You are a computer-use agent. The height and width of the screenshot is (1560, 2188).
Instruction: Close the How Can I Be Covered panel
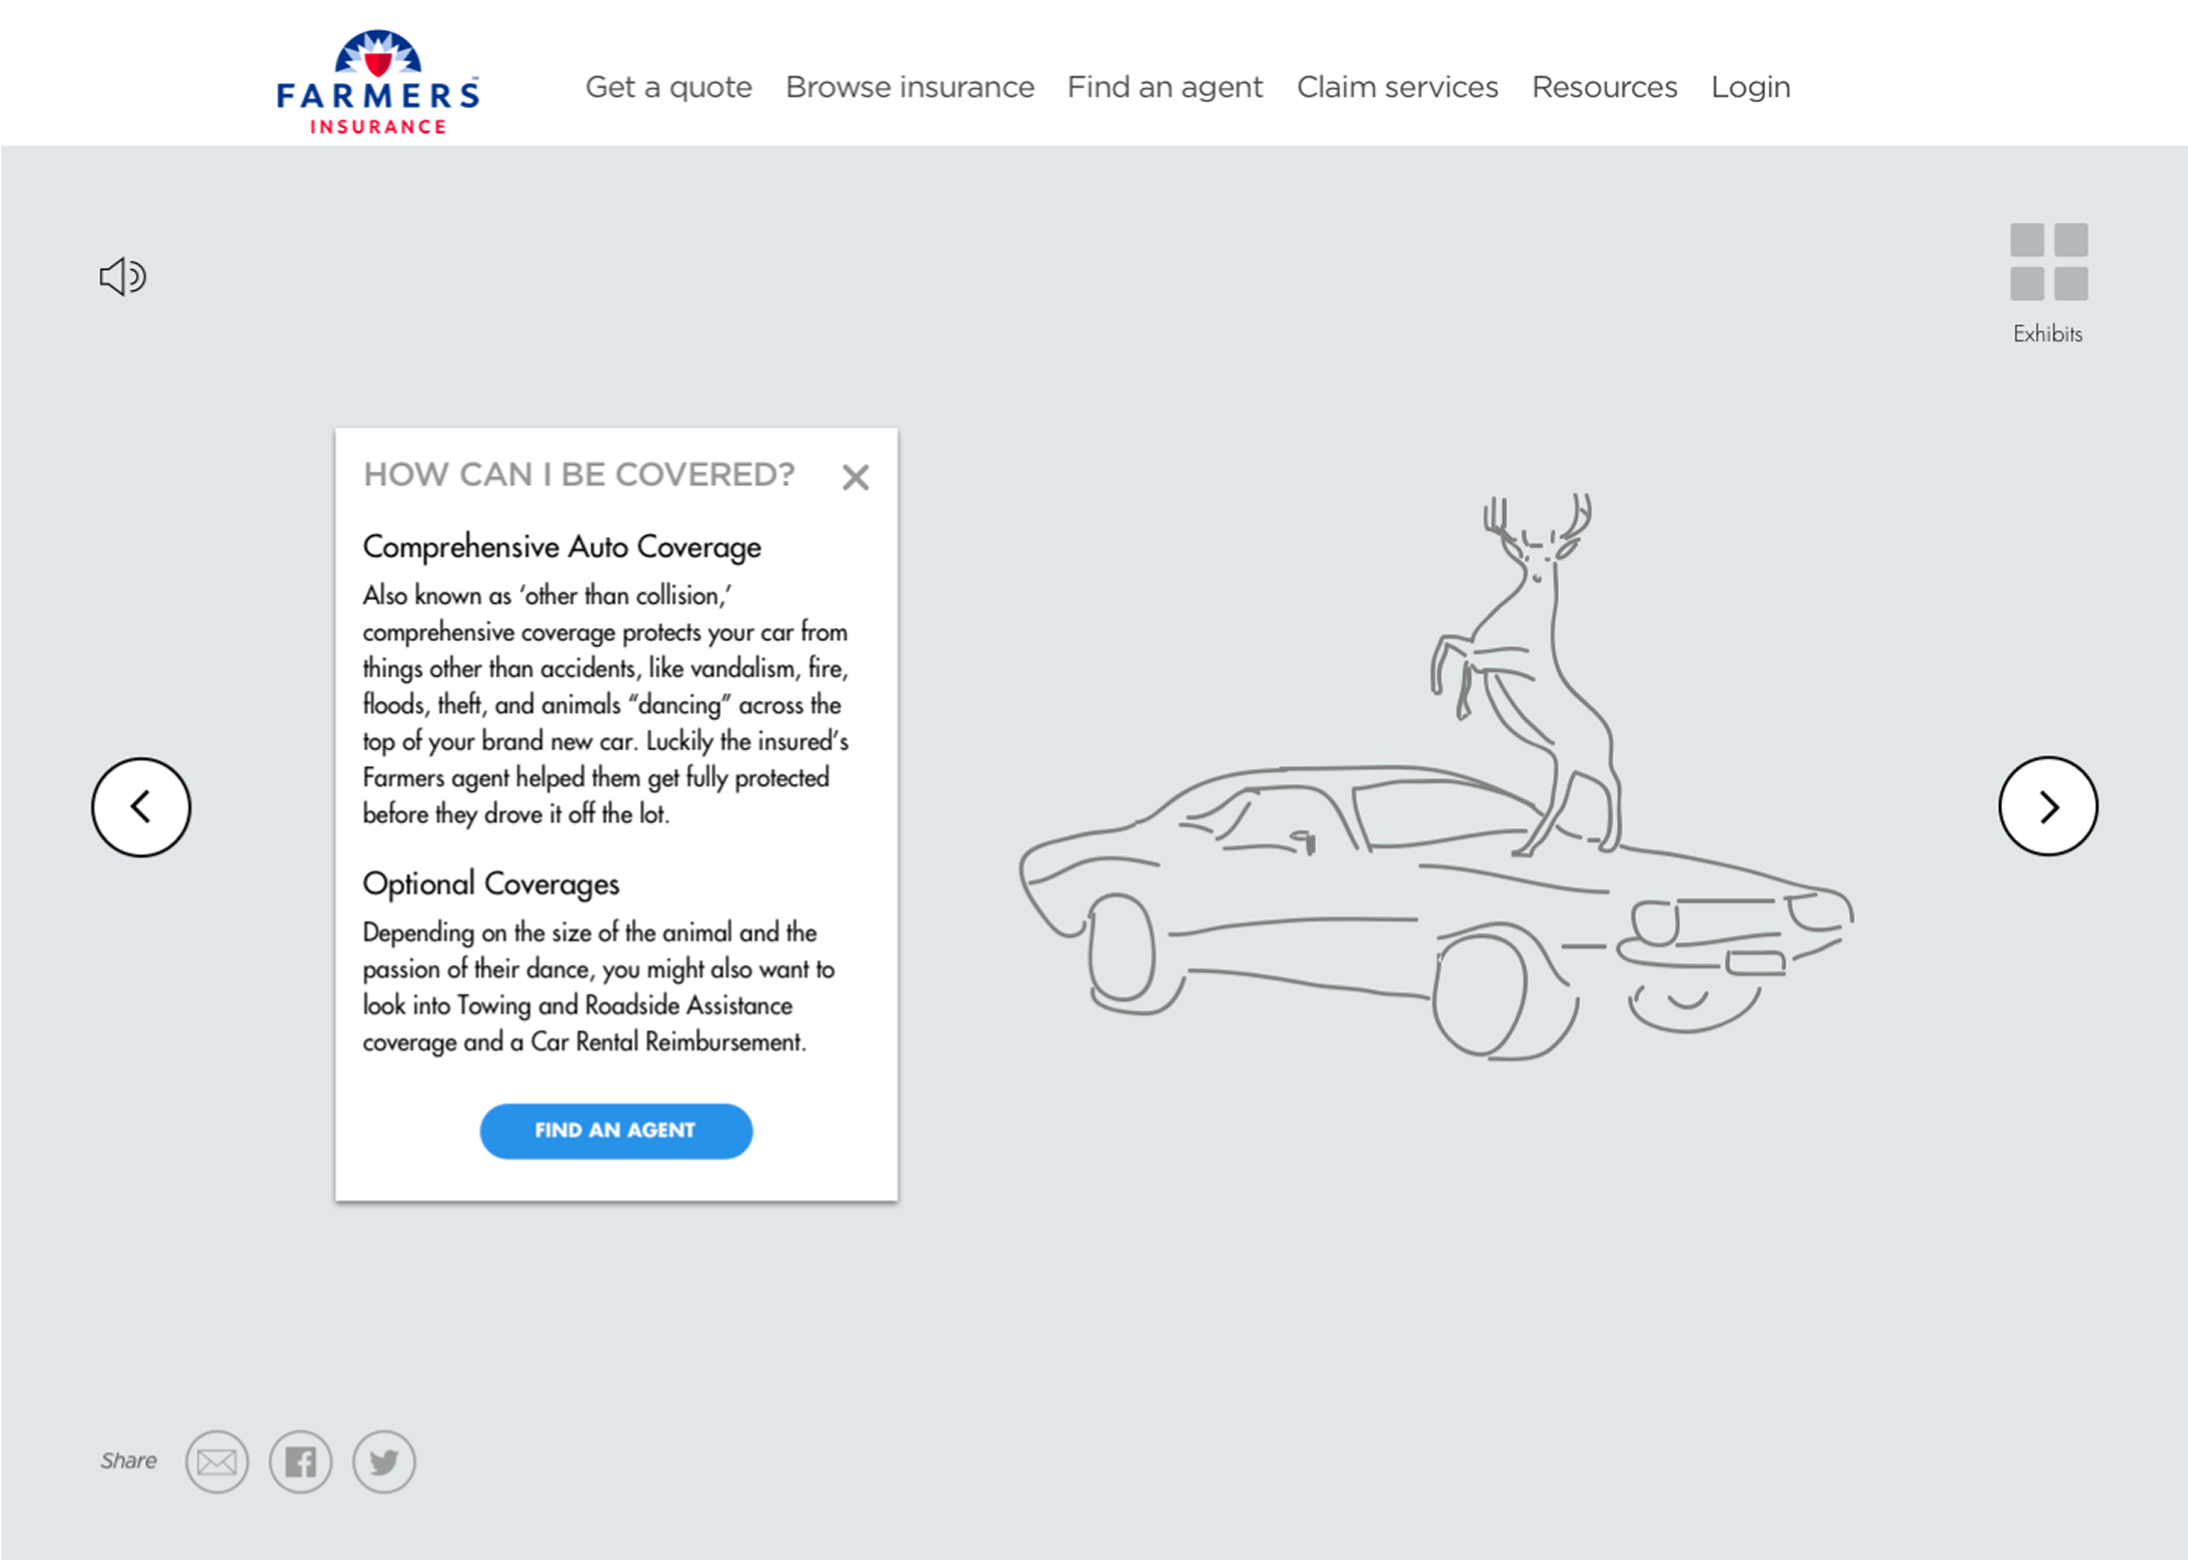[x=855, y=477]
